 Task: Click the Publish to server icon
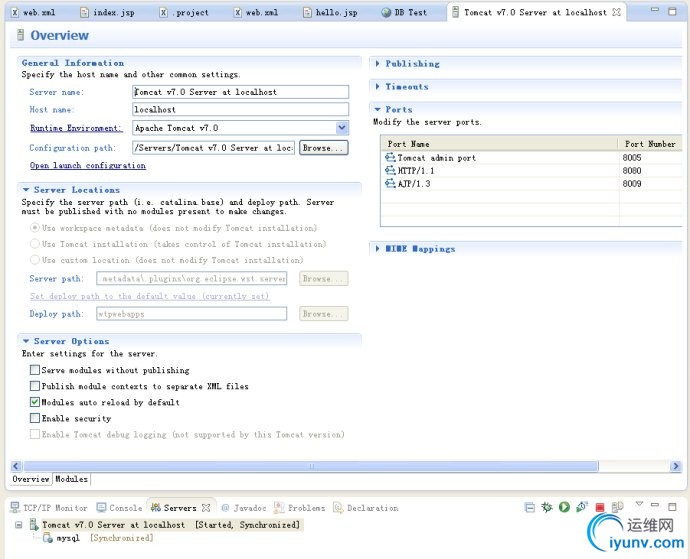point(617,508)
